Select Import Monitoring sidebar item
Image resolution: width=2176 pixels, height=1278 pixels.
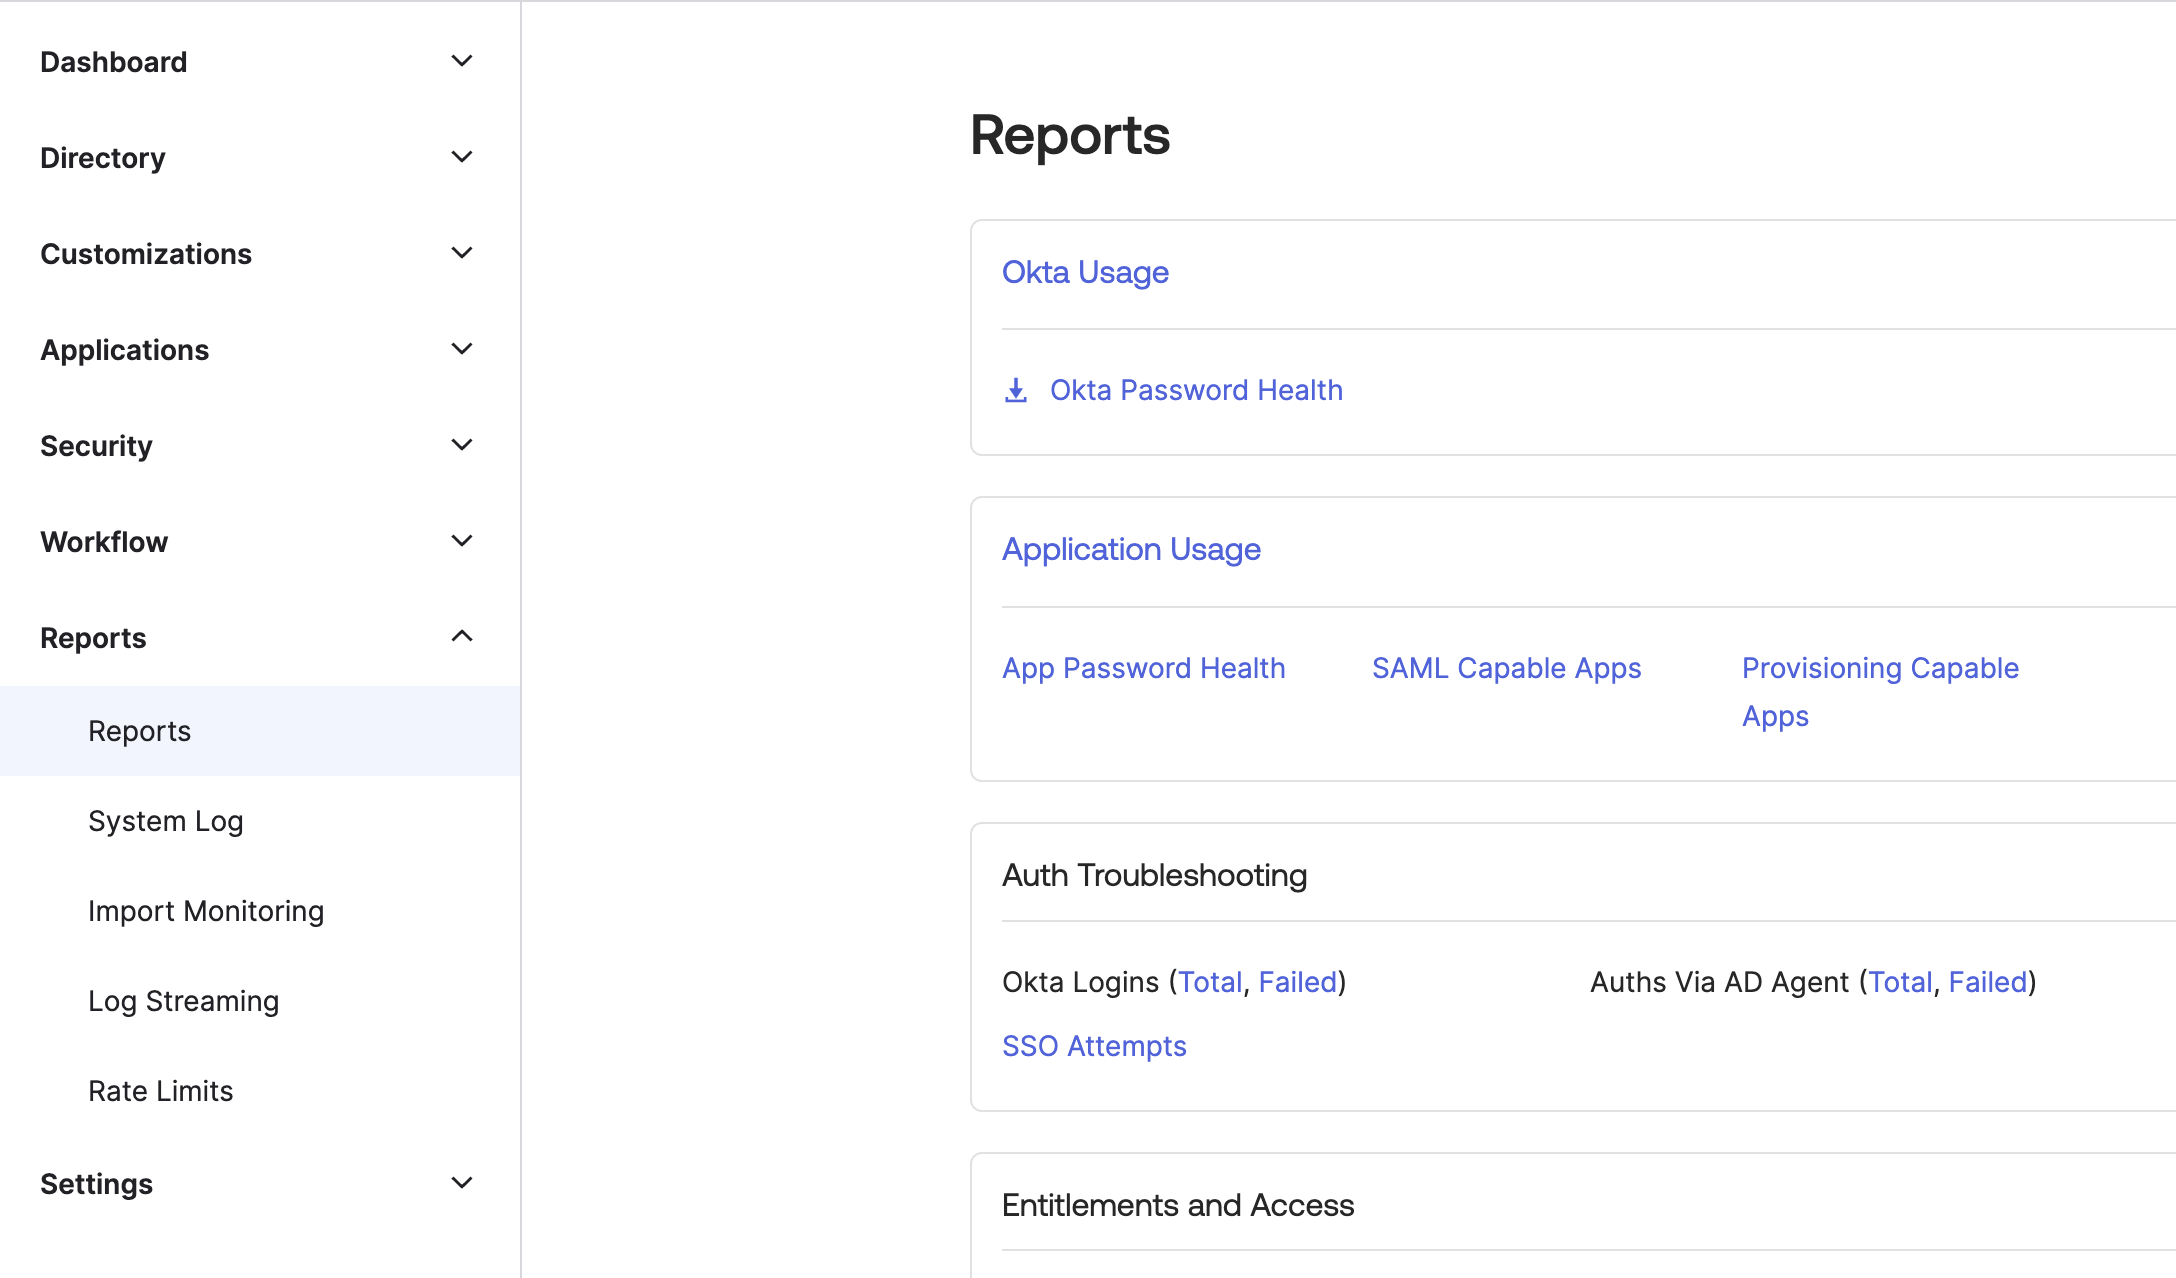tap(205, 911)
